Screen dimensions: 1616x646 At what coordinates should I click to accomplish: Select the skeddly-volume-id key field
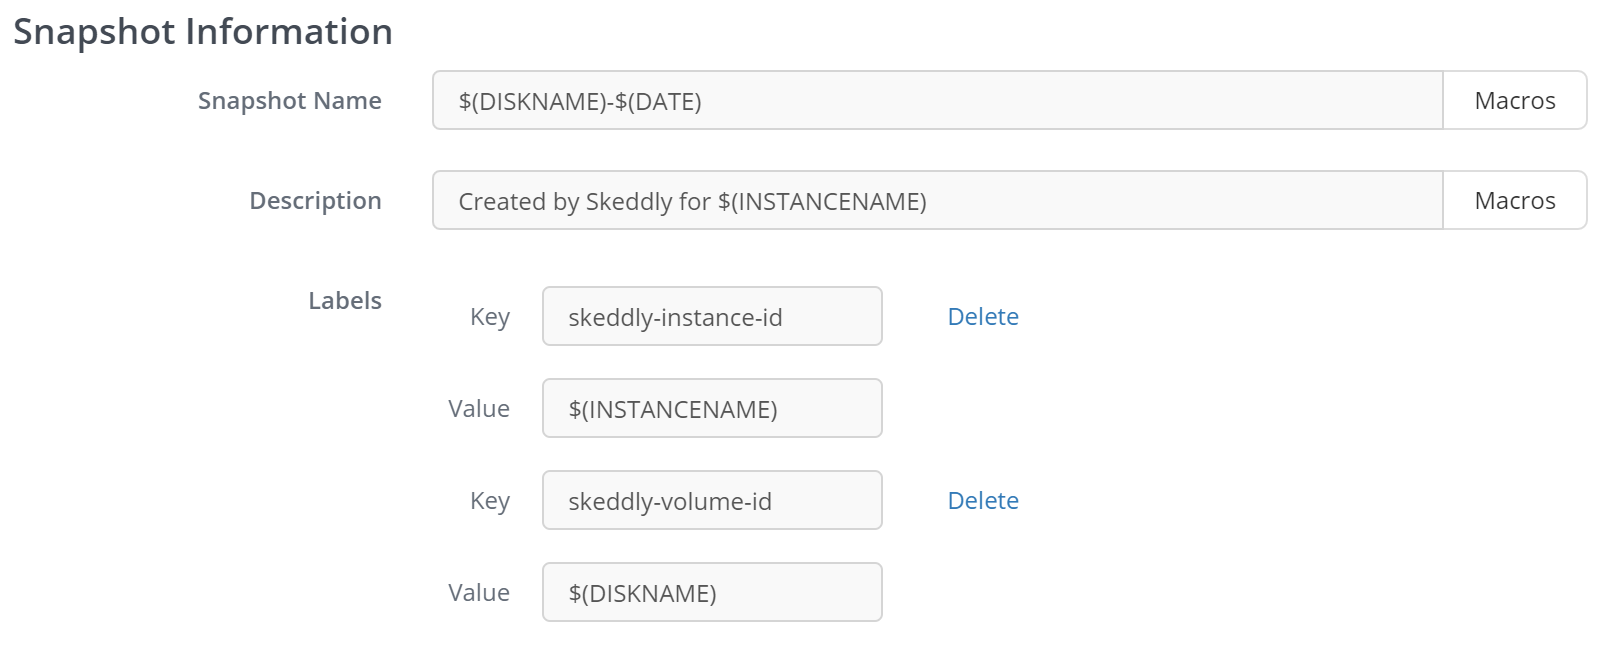pyautogui.click(x=711, y=500)
